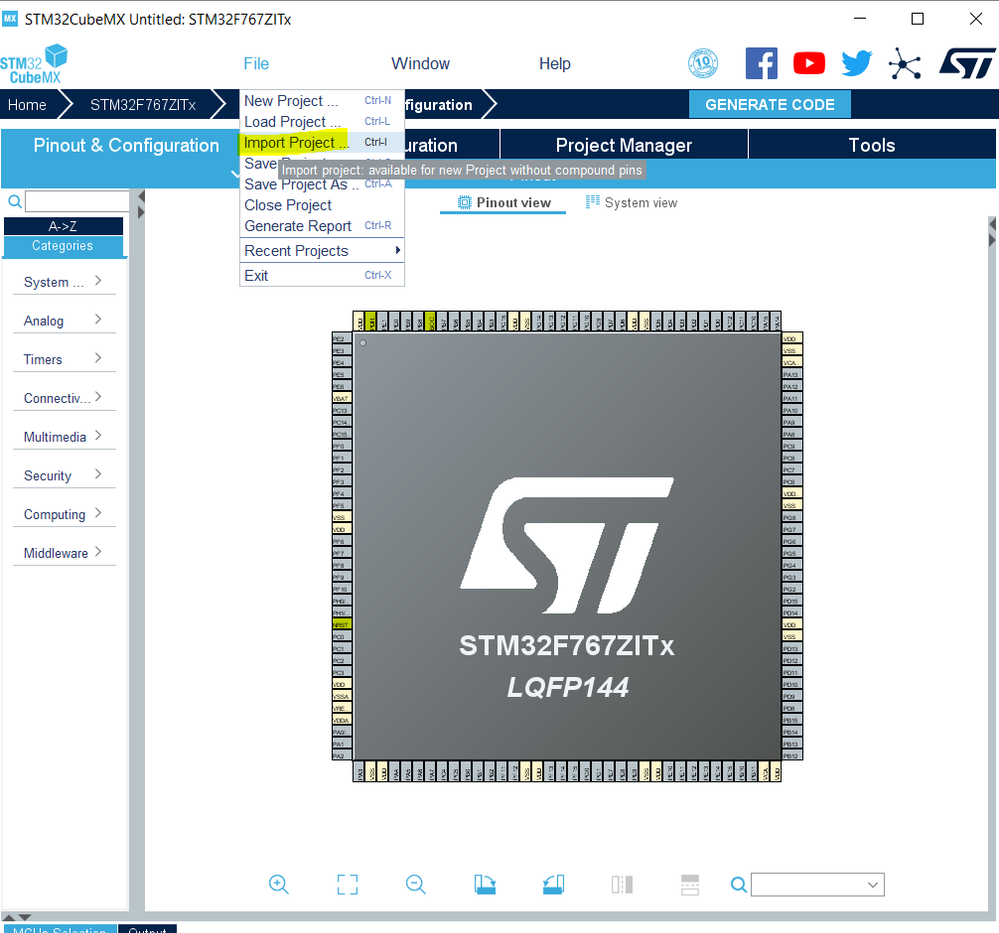Viewport: 999px width, 933px height.
Task: Expand the Computing category
Action: 64,514
